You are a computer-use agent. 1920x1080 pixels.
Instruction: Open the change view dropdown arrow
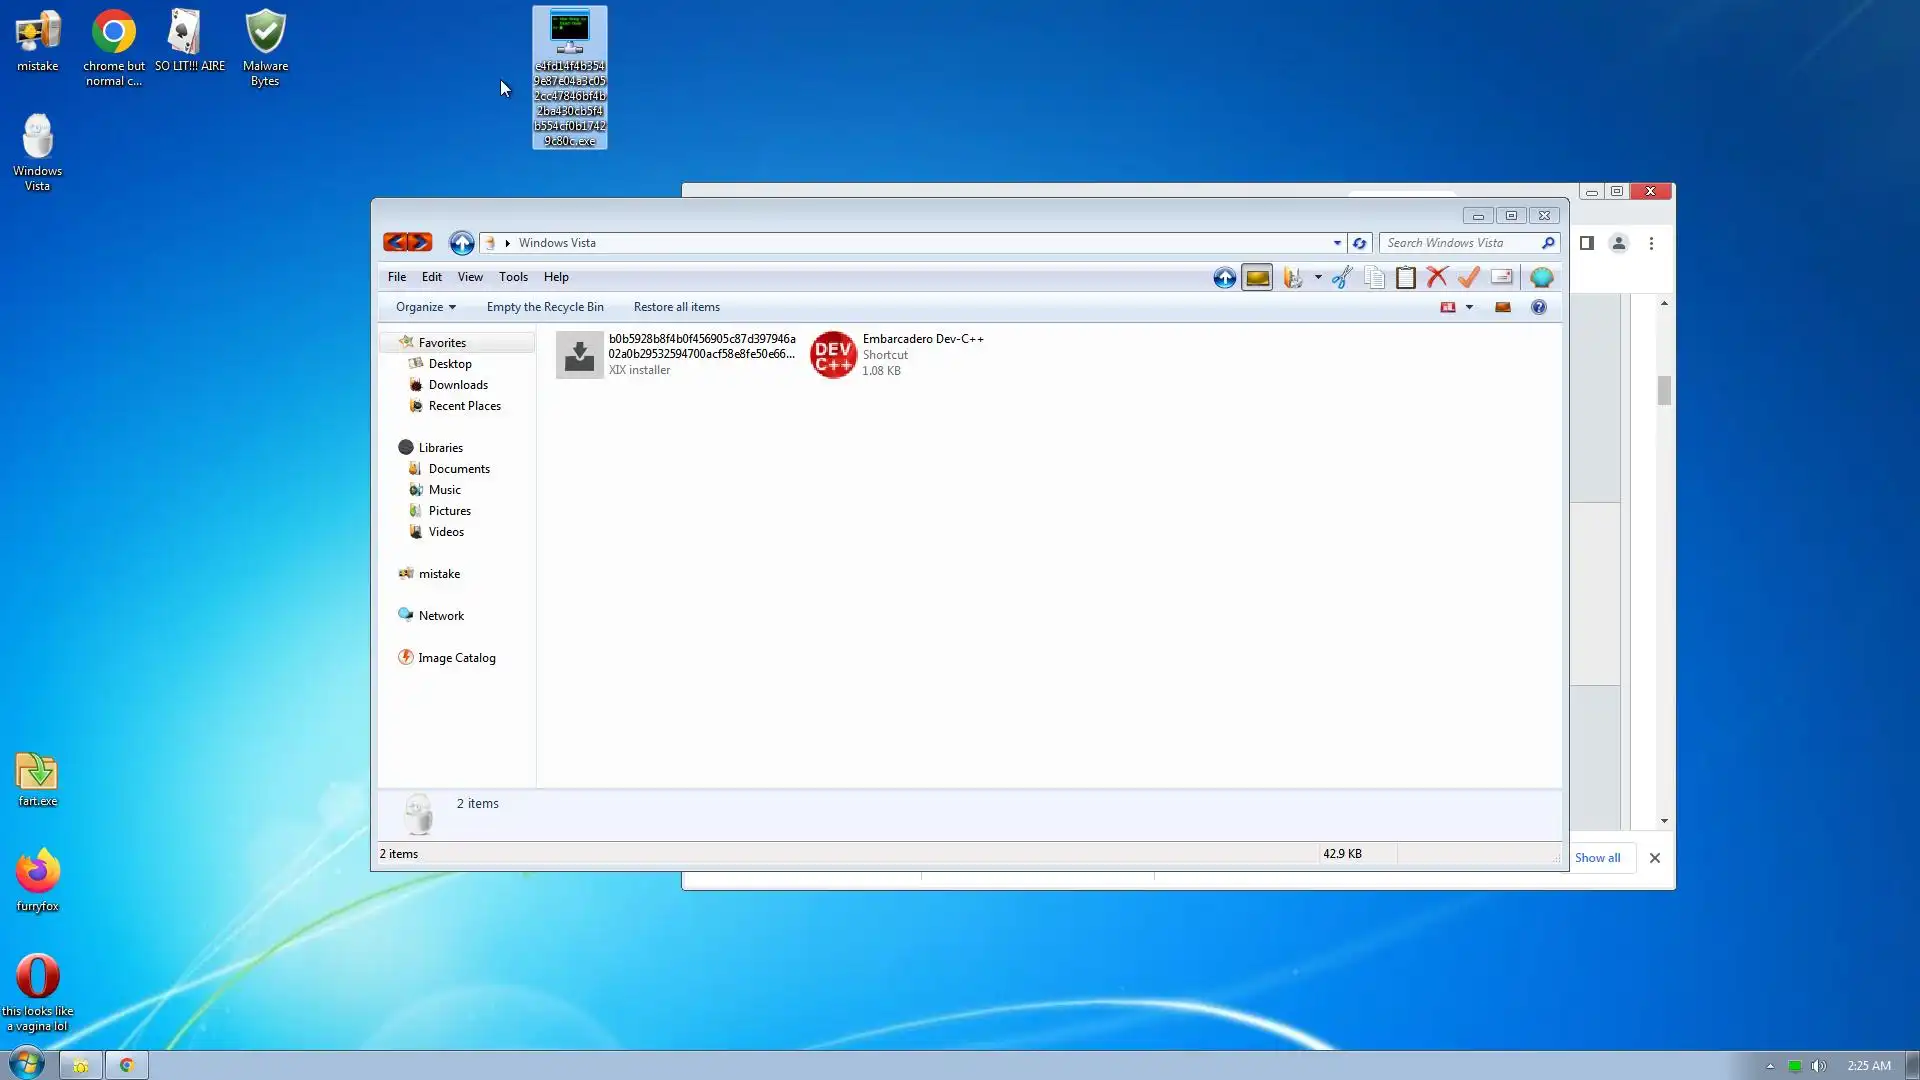coord(1469,308)
